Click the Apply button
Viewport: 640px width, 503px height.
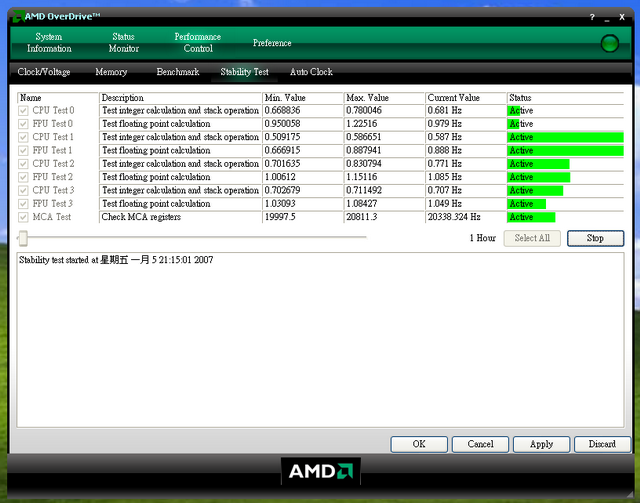point(542,444)
